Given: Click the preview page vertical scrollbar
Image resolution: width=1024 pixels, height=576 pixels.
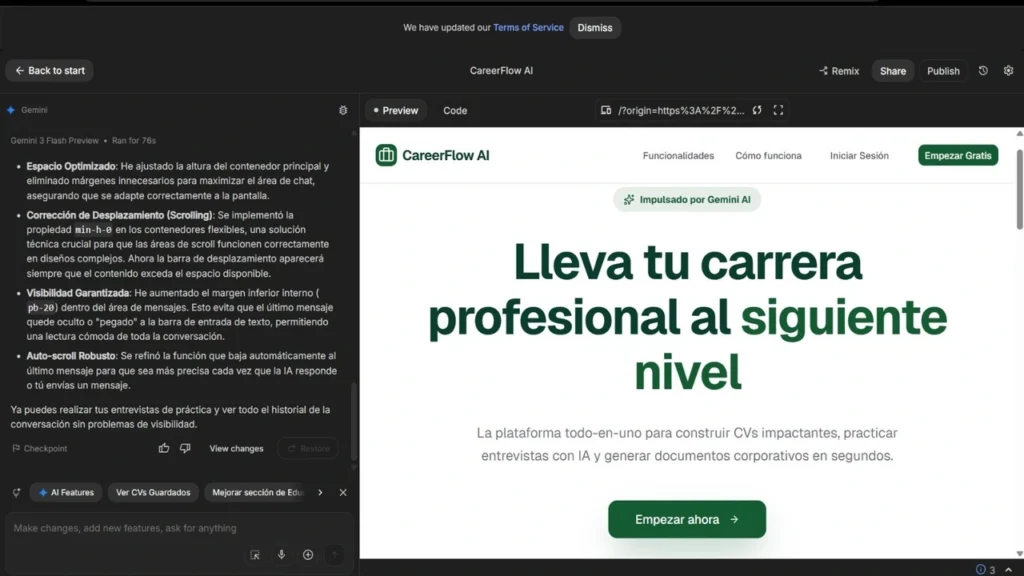Looking at the screenshot, I should click(x=1019, y=189).
